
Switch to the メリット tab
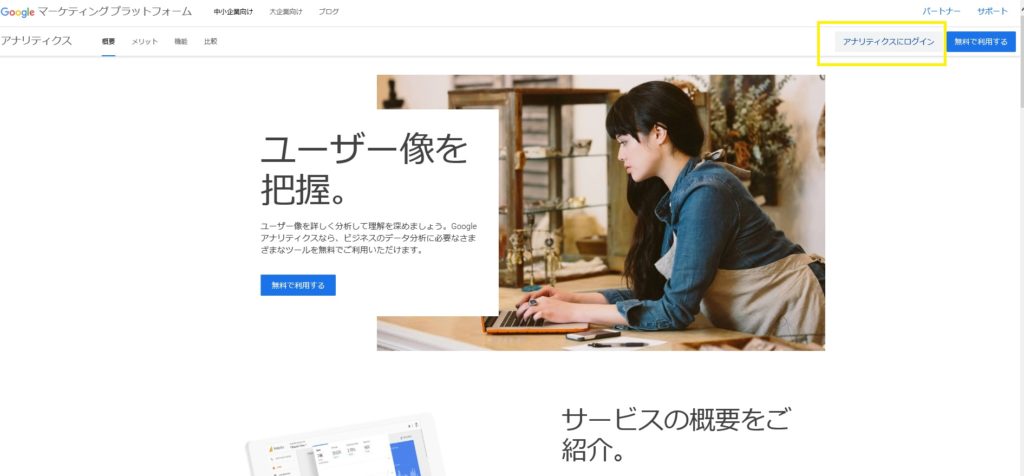(x=144, y=42)
